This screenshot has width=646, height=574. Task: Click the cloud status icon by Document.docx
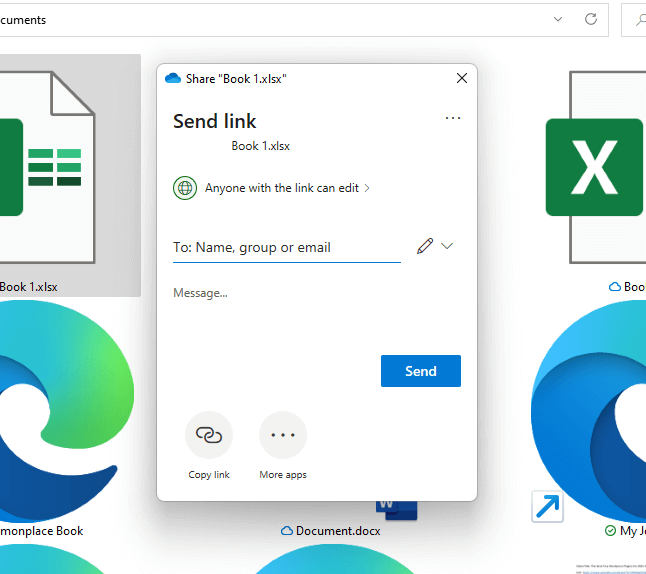pos(287,531)
